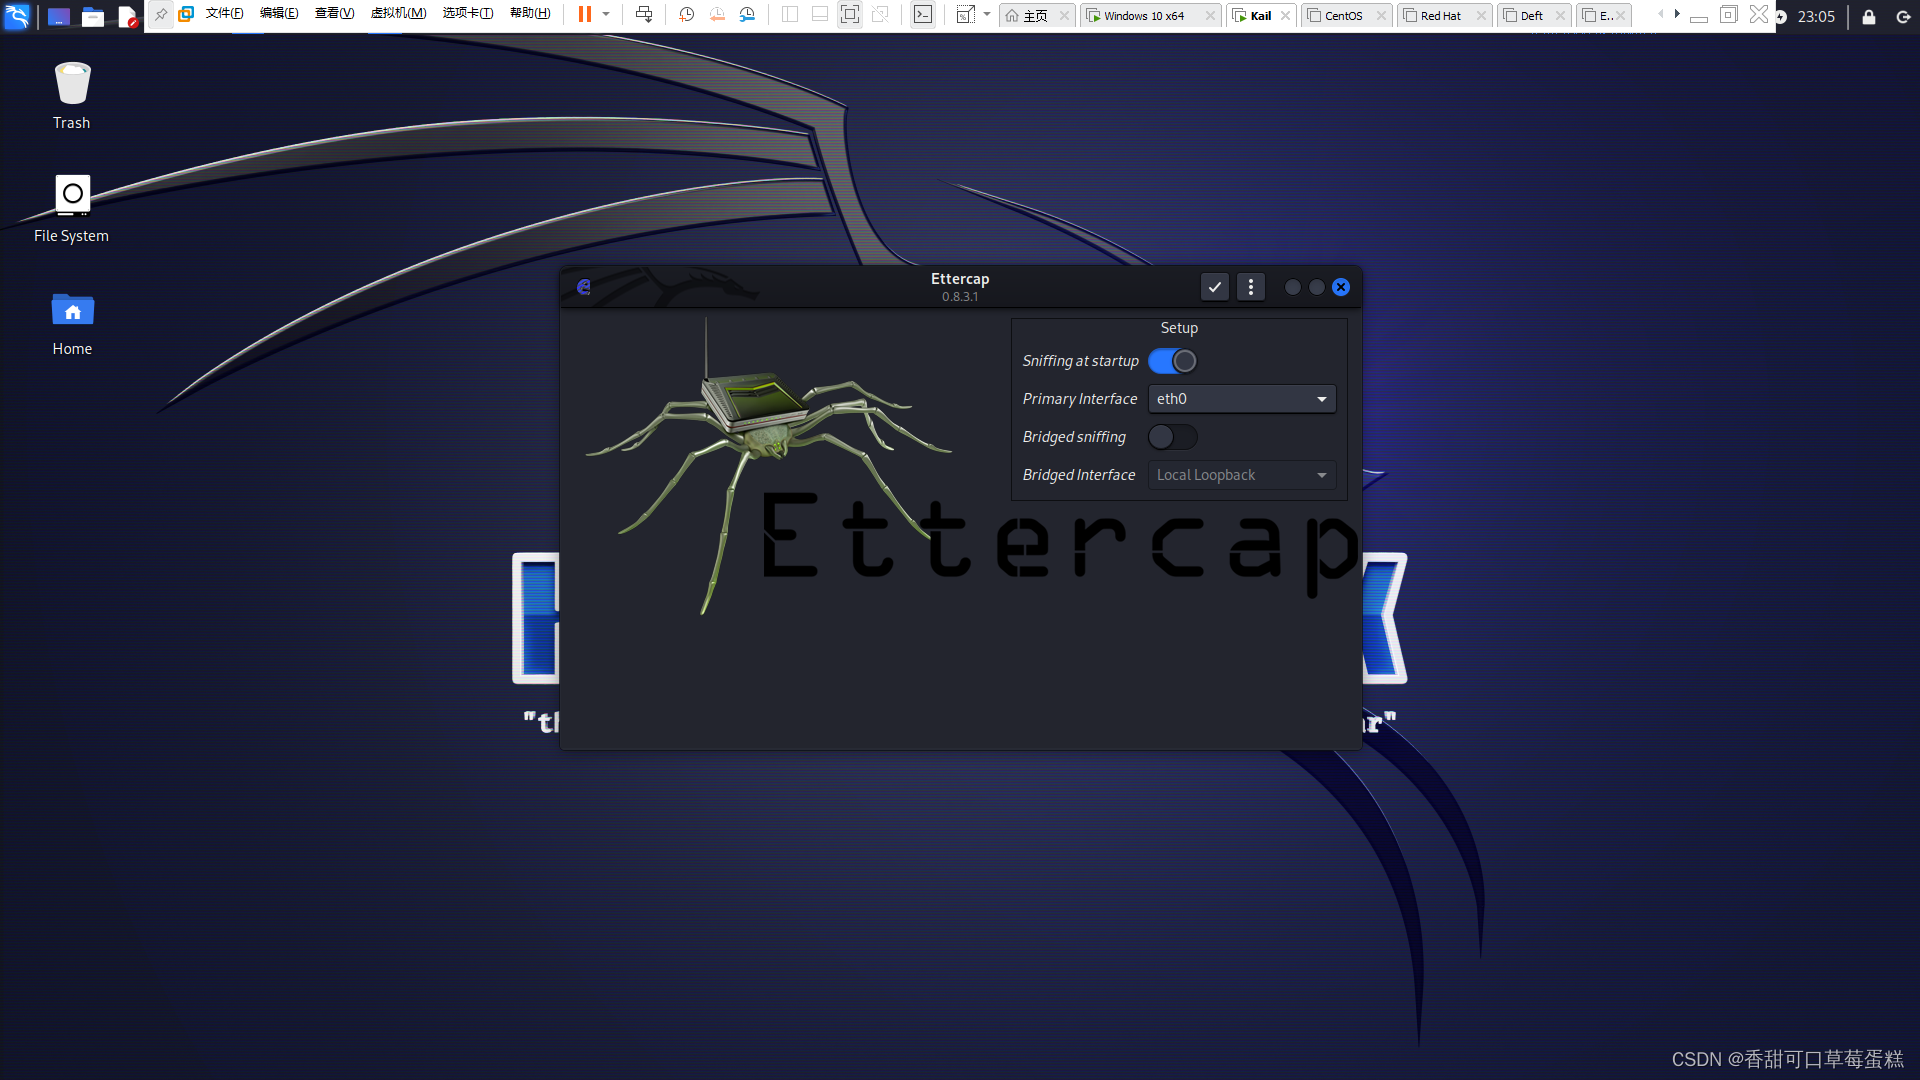Switch the VM to full screen mode
The height and width of the screenshot is (1080, 1920).
[850, 14]
